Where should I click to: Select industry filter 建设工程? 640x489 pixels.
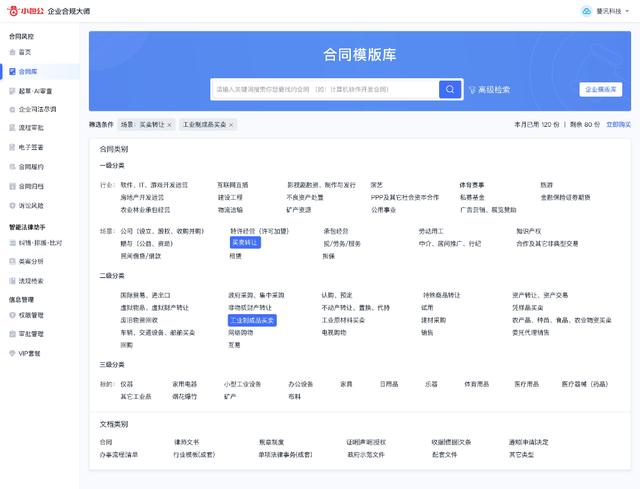click(x=230, y=197)
